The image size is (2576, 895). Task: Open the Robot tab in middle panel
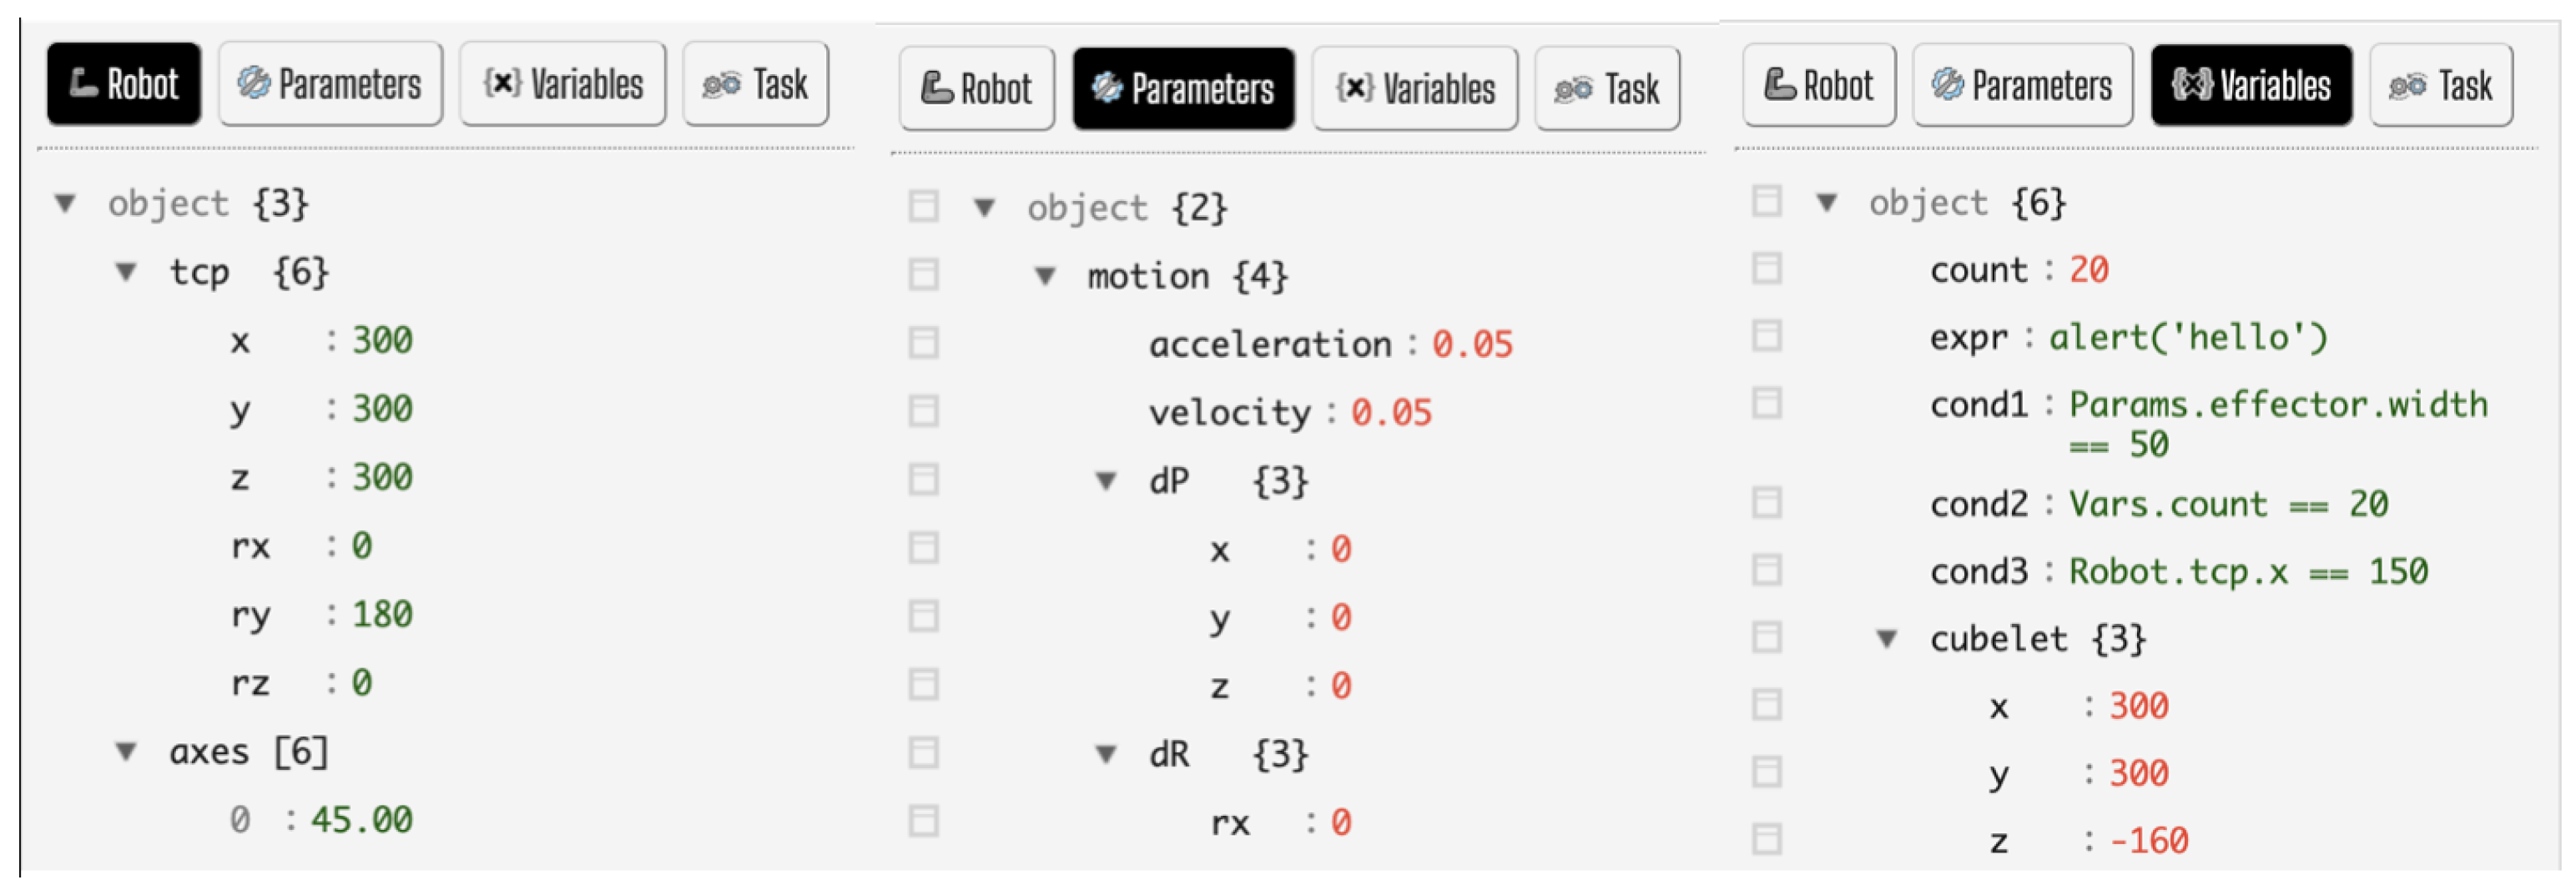coord(976,89)
